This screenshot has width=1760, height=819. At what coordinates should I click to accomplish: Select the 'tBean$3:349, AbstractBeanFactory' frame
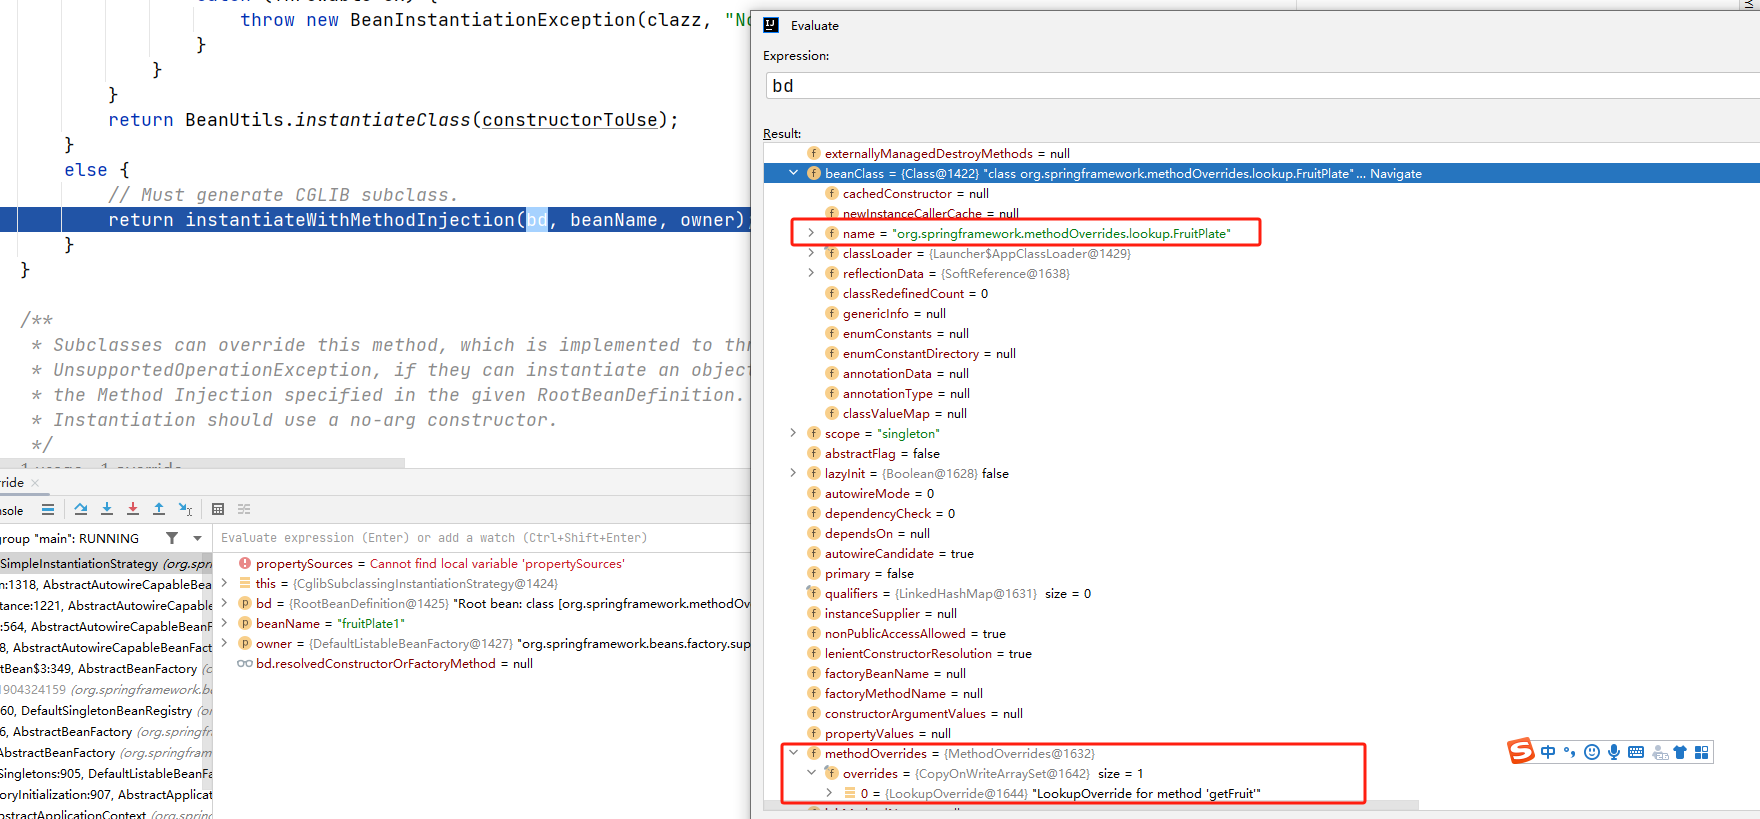pyautogui.click(x=106, y=668)
